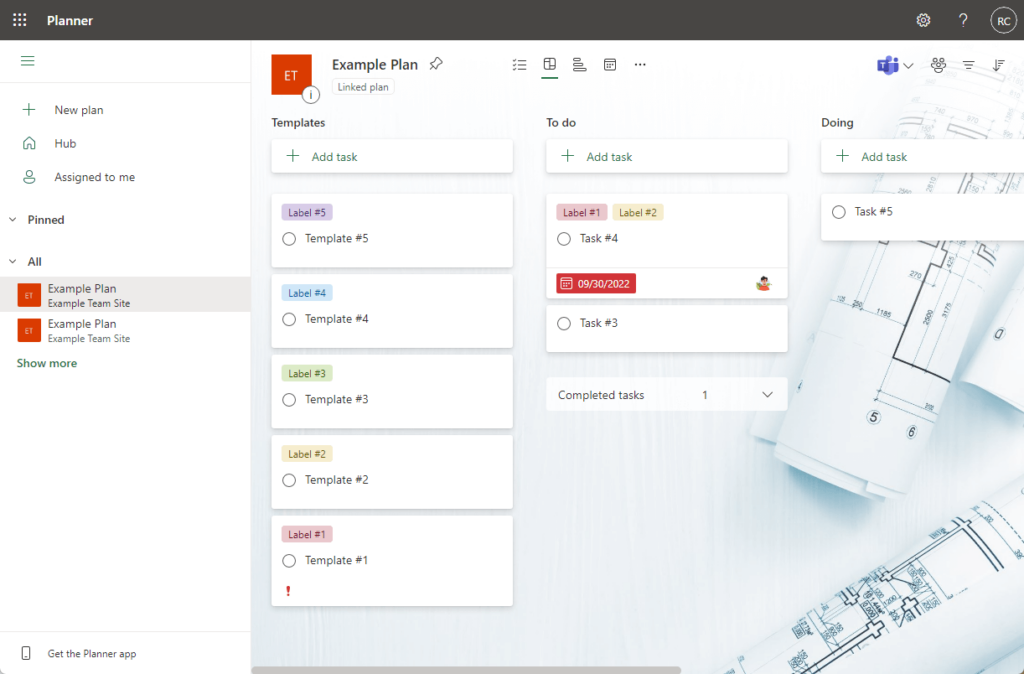
Task: Open the app launcher waffle icon
Action: (x=20, y=20)
